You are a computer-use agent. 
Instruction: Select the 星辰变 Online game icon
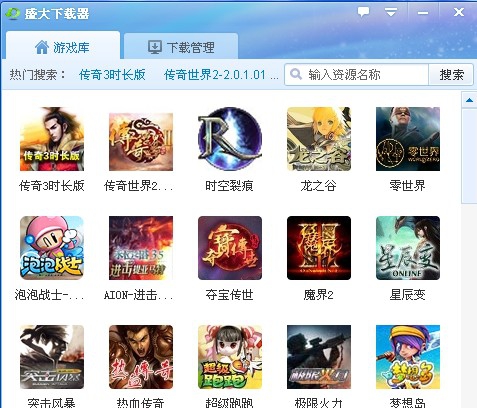[408, 248]
